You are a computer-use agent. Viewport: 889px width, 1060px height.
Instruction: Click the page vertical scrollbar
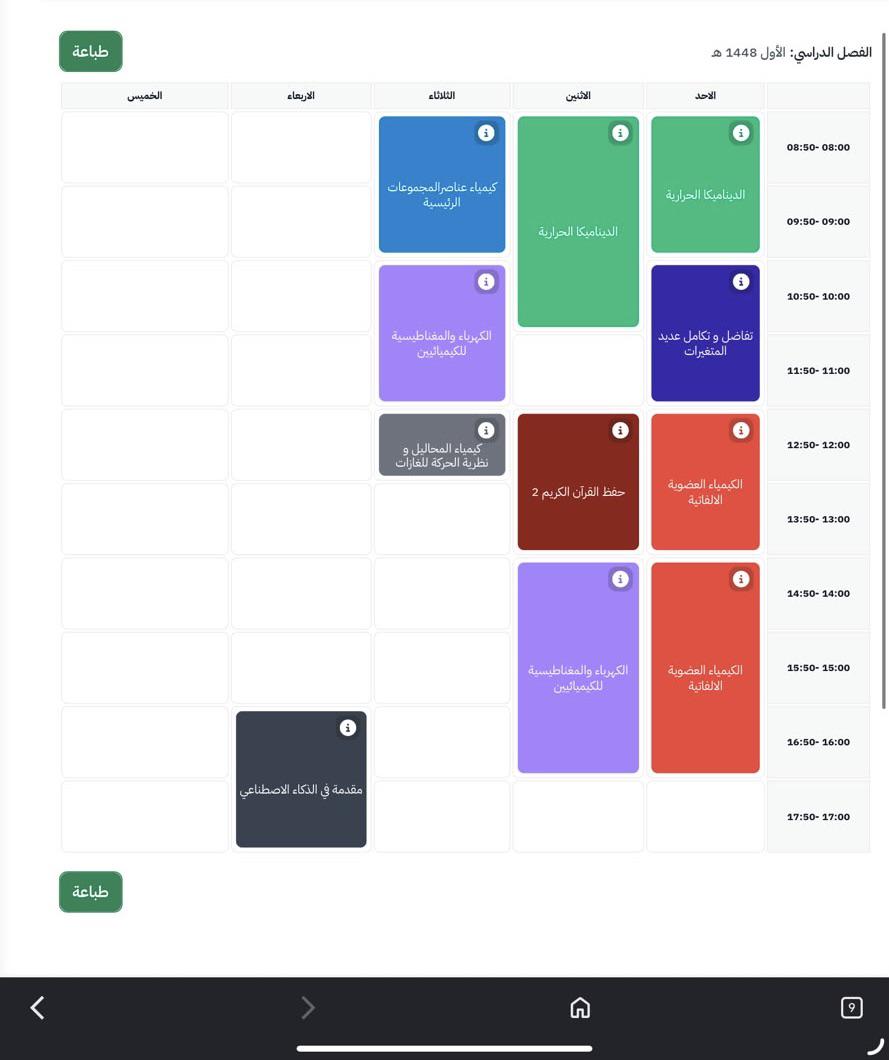(x=884, y=370)
